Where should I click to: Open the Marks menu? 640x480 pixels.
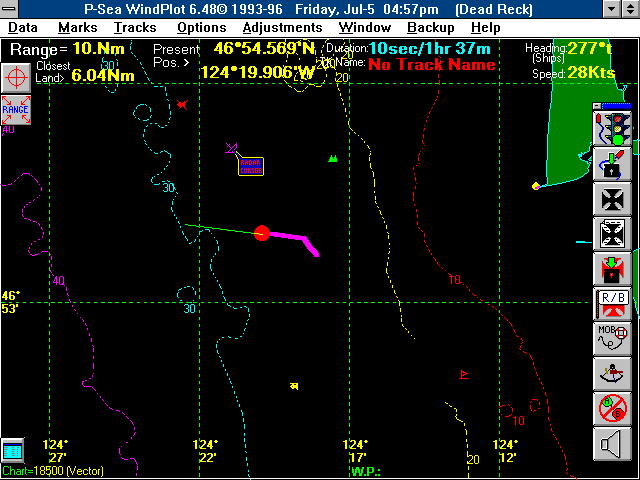[78, 28]
